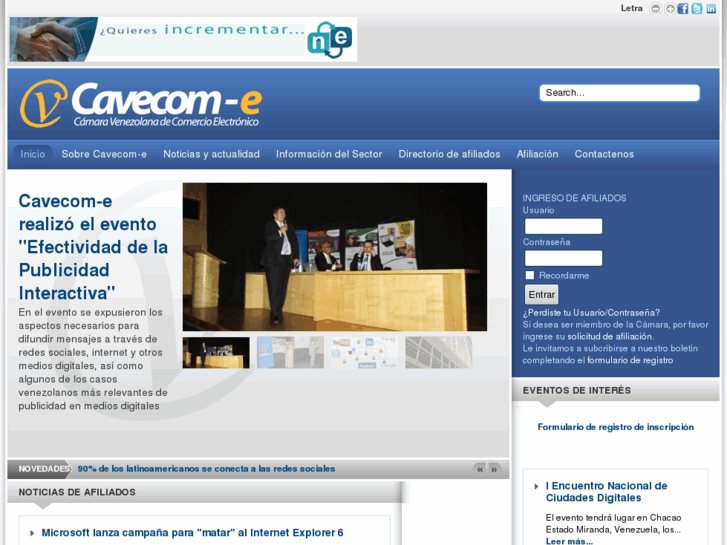727x545 pixels.
Task: Open the Microsoft Internet Explorer 6 article
Action: tap(192, 532)
